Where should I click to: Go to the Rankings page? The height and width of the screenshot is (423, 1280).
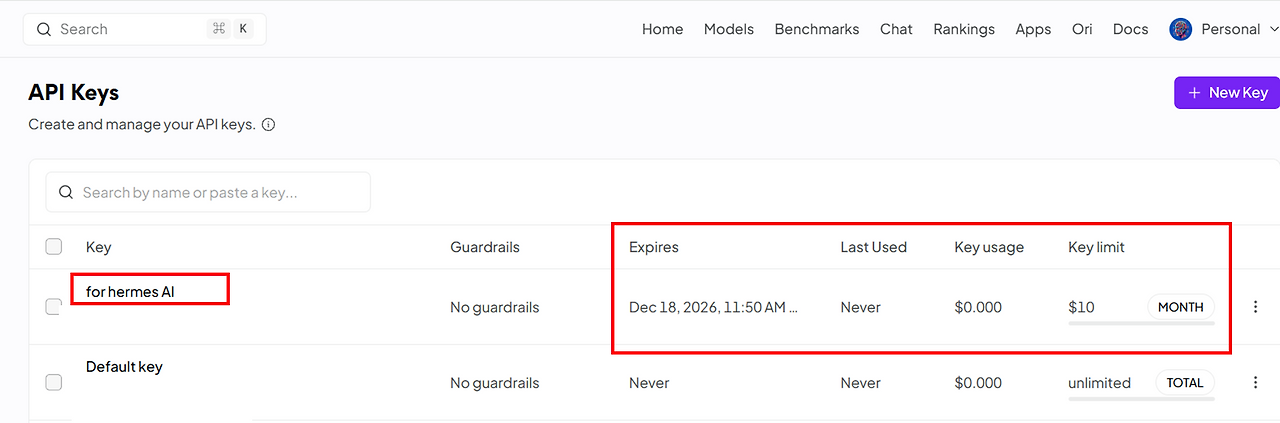click(964, 29)
